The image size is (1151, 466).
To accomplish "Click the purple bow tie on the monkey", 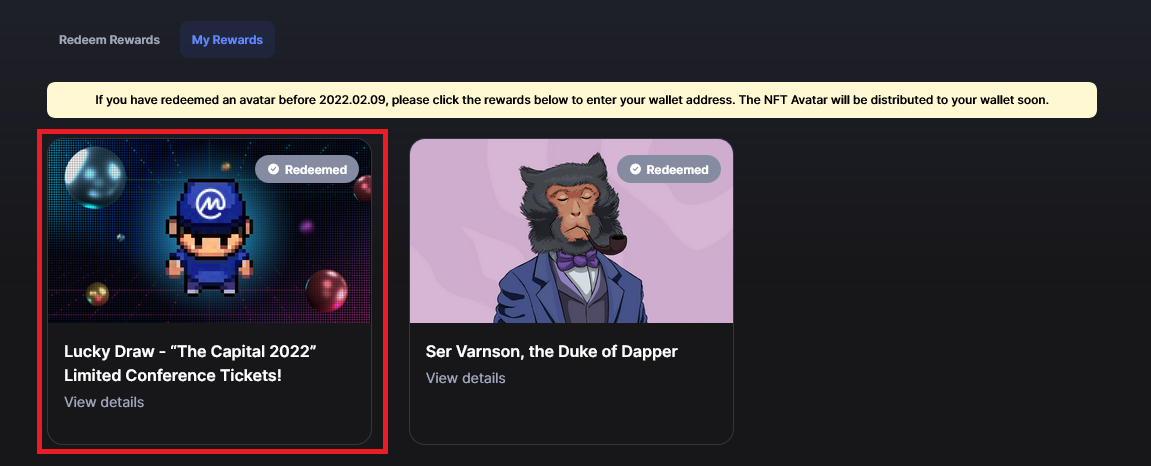I will pos(576,258).
